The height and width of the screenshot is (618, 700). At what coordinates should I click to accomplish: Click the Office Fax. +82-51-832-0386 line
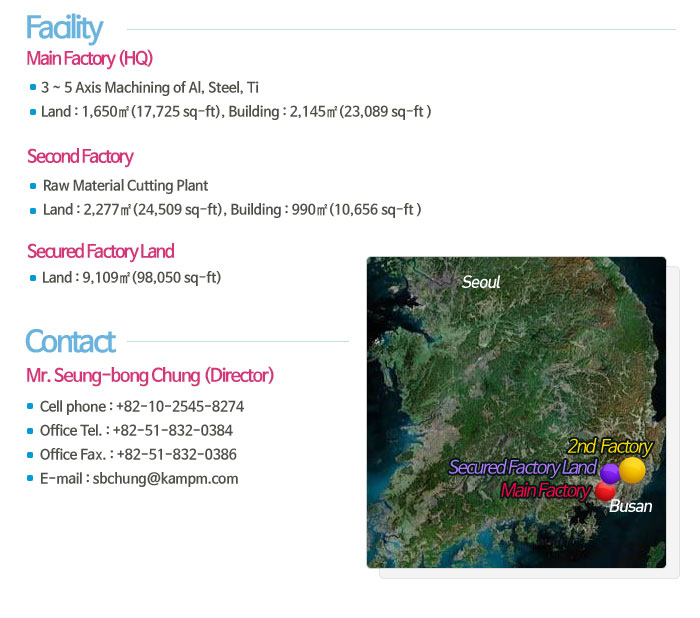pos(138,455)
